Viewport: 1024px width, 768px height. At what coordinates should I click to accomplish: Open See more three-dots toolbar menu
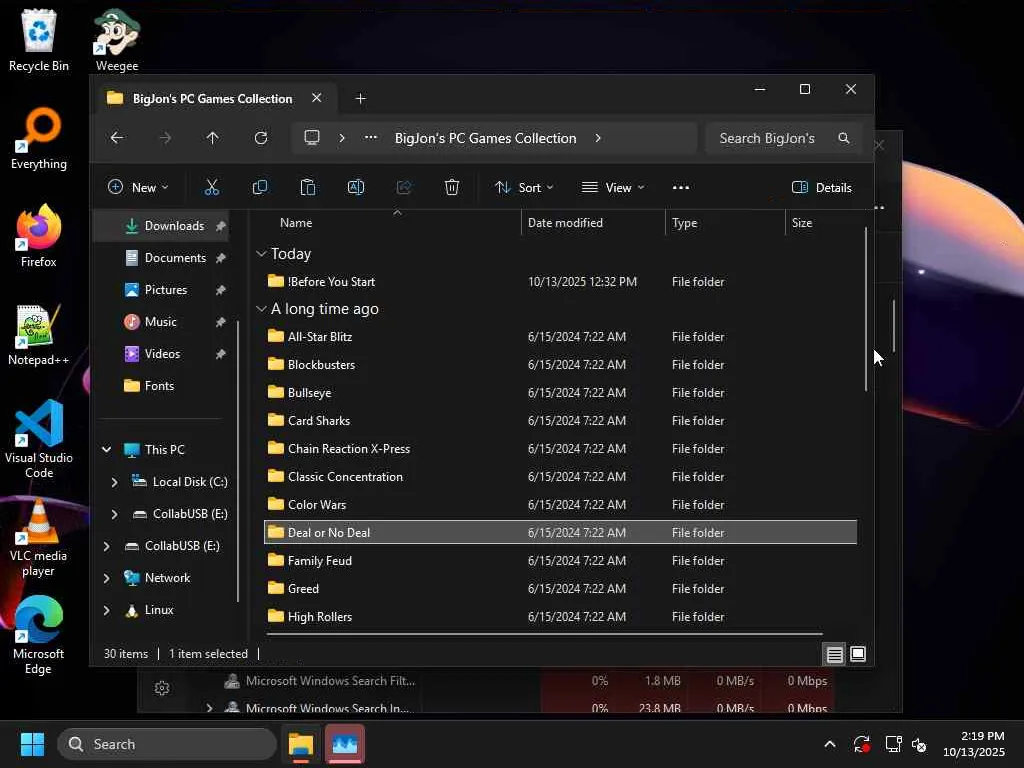(x=681, y=187)
